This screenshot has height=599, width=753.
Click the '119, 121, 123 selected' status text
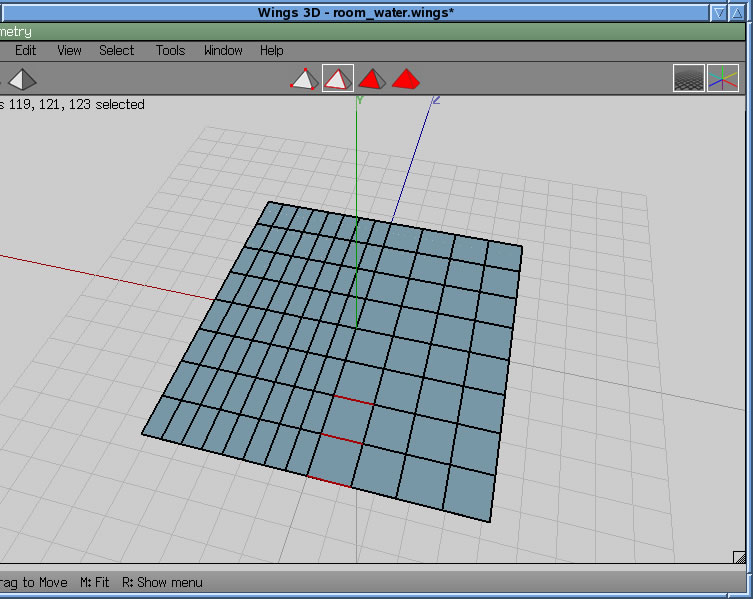[76, 104]
